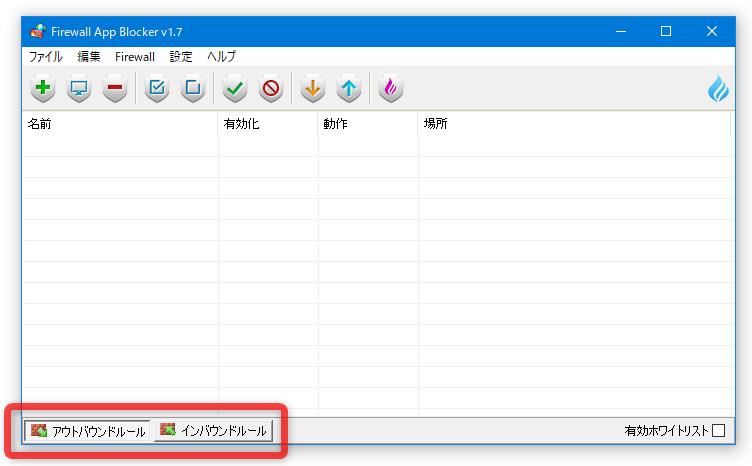Click the blue up arrow icon
Image resolution: width=752 pixels, height=466 pixels.
point(349,88)
